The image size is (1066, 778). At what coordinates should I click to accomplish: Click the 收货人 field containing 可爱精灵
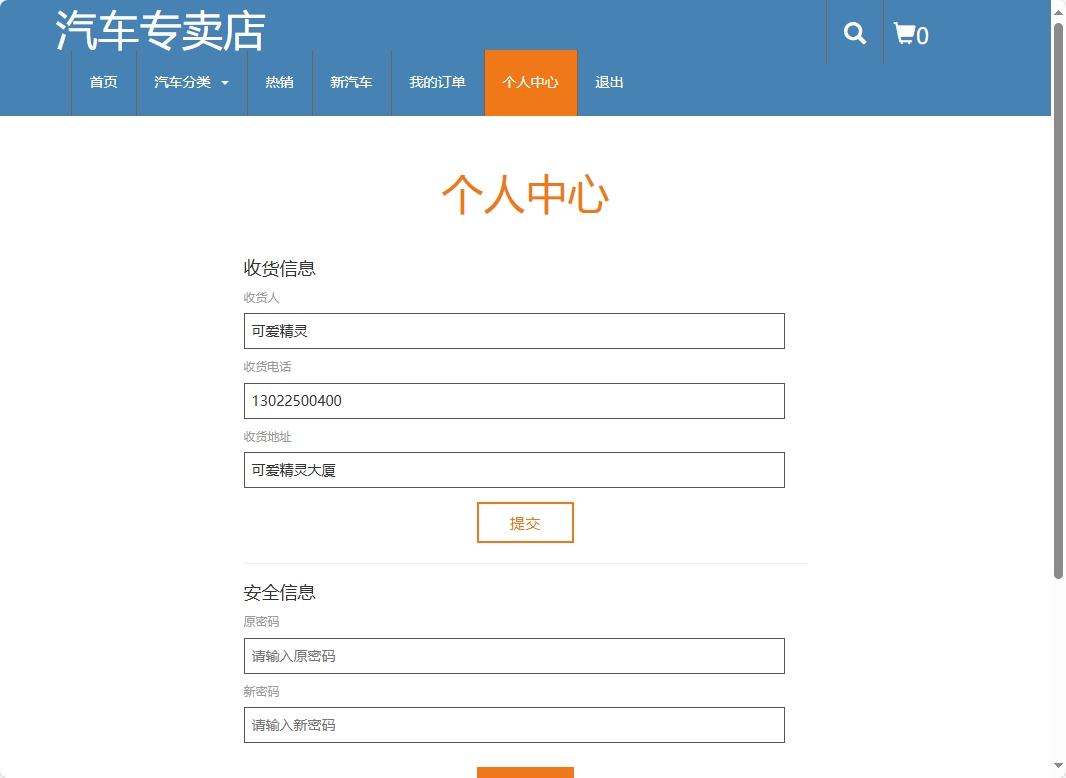point(513,330)
